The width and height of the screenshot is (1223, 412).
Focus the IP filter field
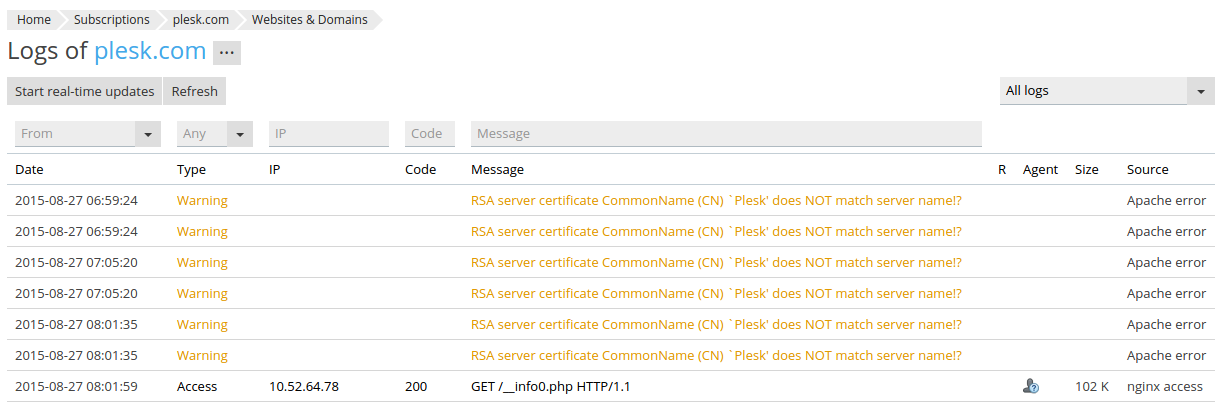329,134
